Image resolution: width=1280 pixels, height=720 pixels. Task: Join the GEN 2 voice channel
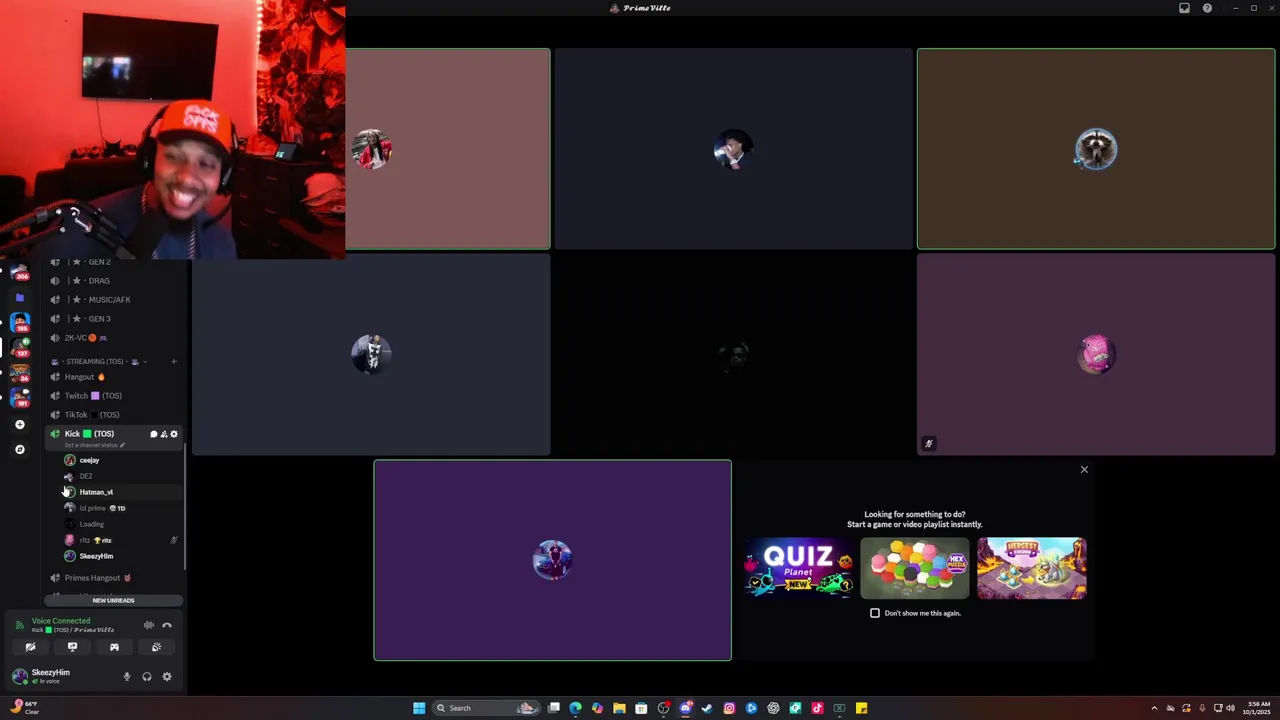coord(115,262)
